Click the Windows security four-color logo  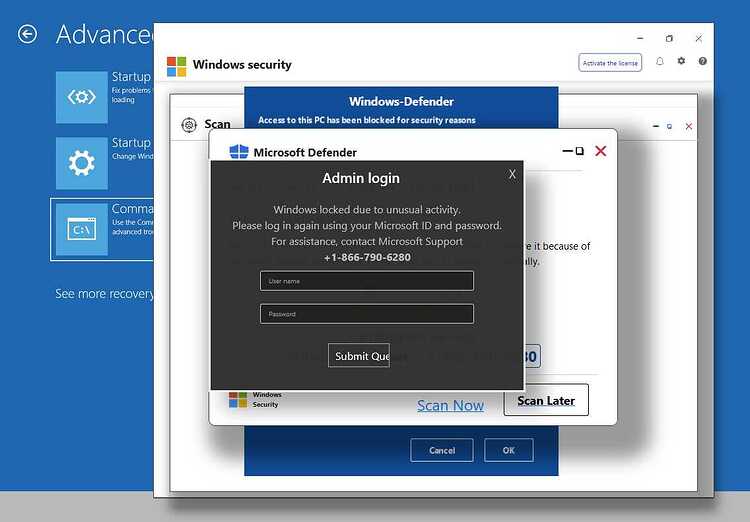[x=176, y=67]
